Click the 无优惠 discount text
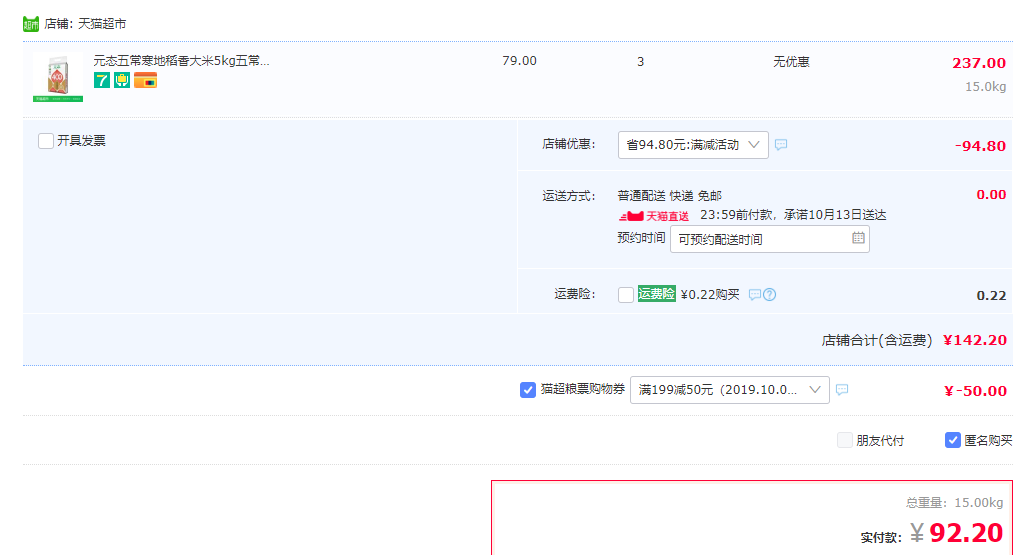The height and width of the screenshot is (555, 1021). [x=791, y=62]
